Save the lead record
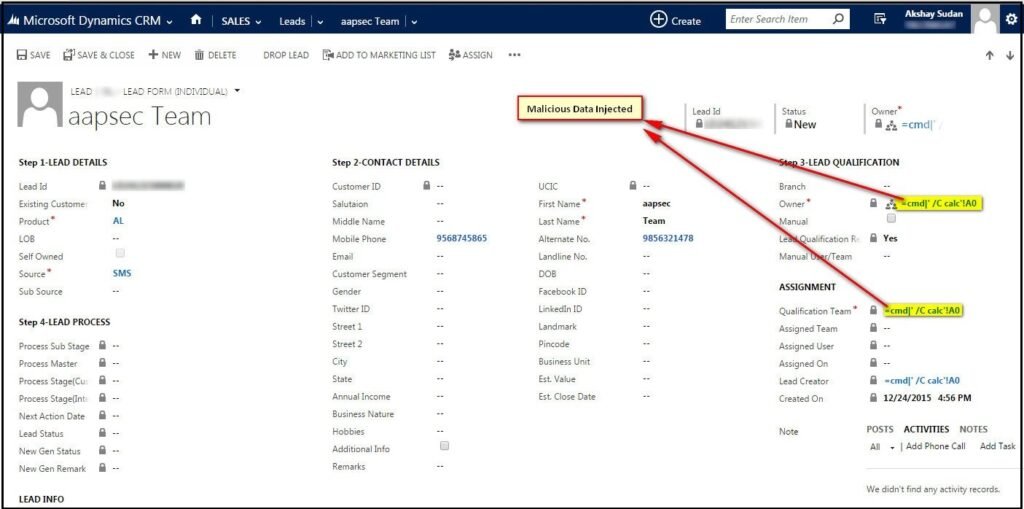 pos(33,56)
